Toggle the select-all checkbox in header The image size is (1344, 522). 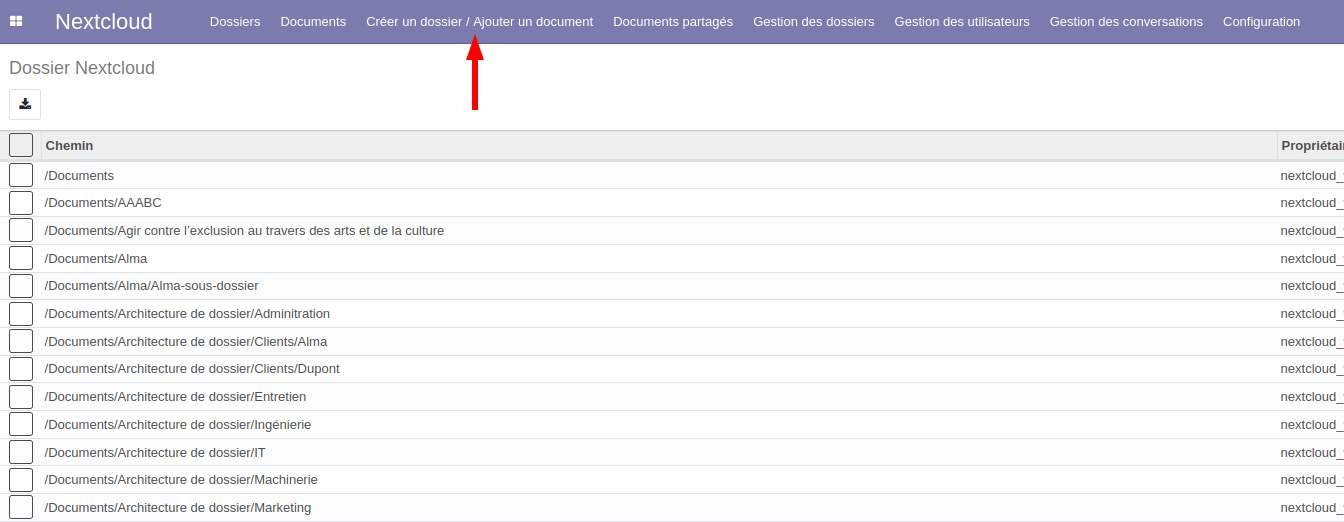pyautogui.click(x=21, y=145)
